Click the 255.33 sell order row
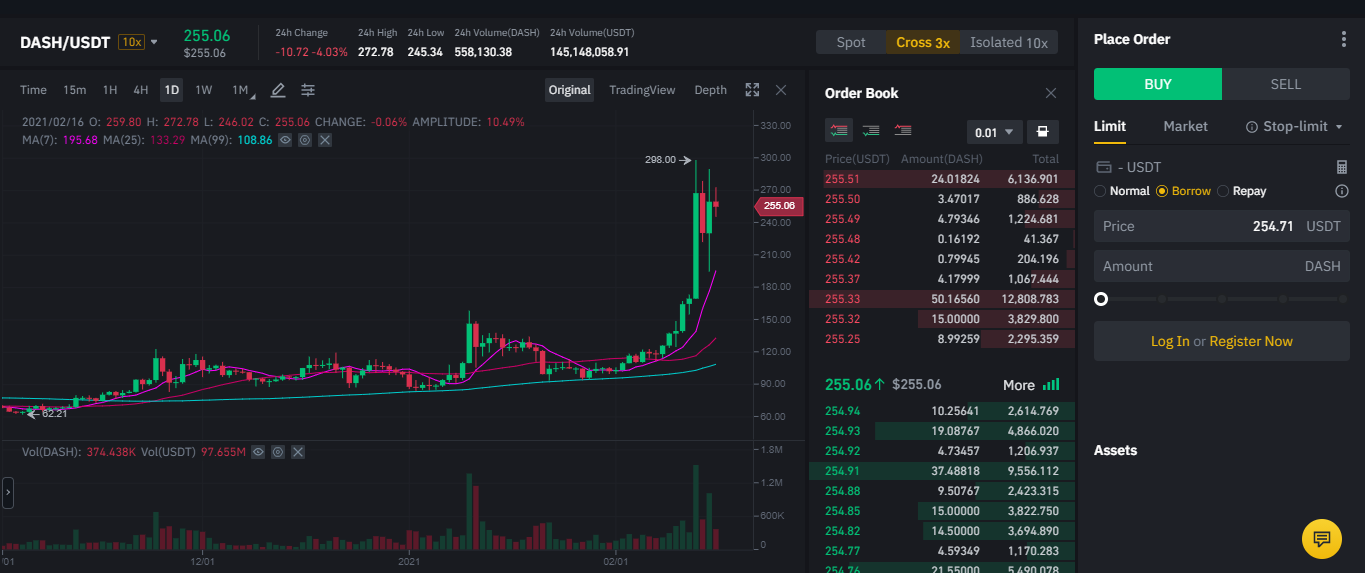Screen dimensions: 1365x573 941,299
